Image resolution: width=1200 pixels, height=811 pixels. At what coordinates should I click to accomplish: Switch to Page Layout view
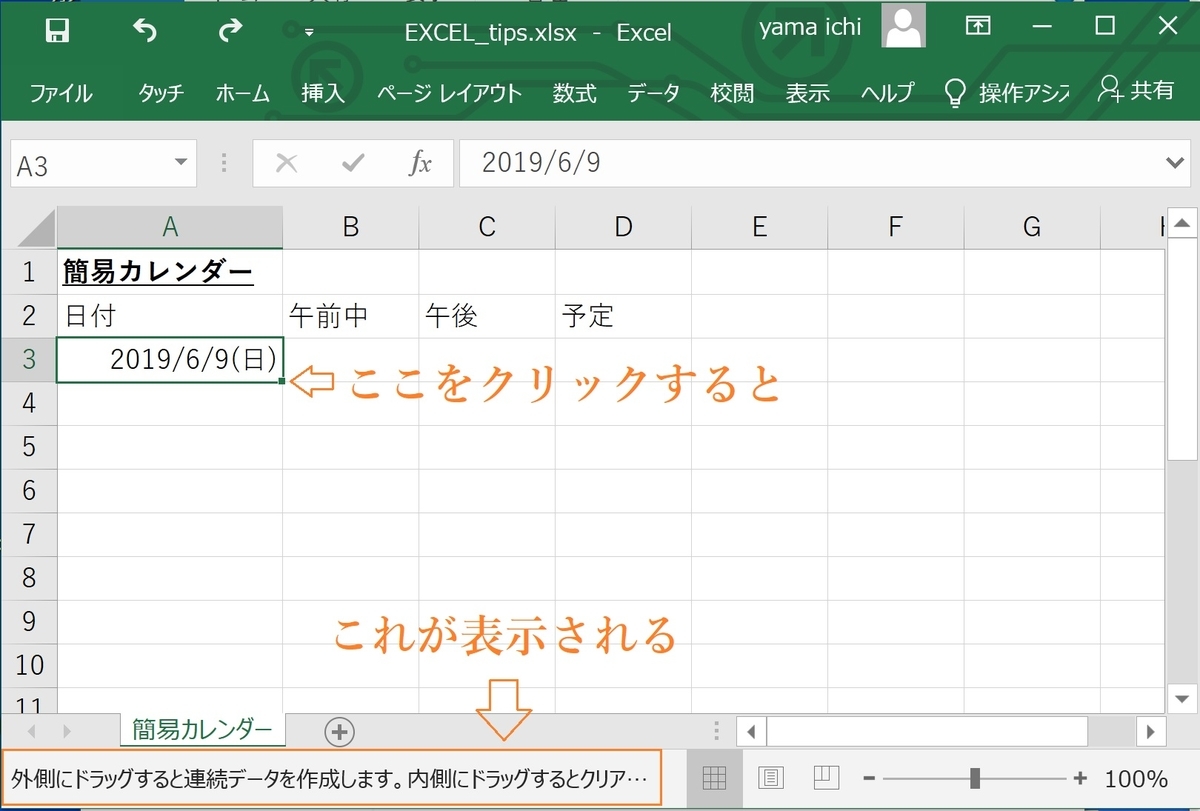(x=772, y=777)
